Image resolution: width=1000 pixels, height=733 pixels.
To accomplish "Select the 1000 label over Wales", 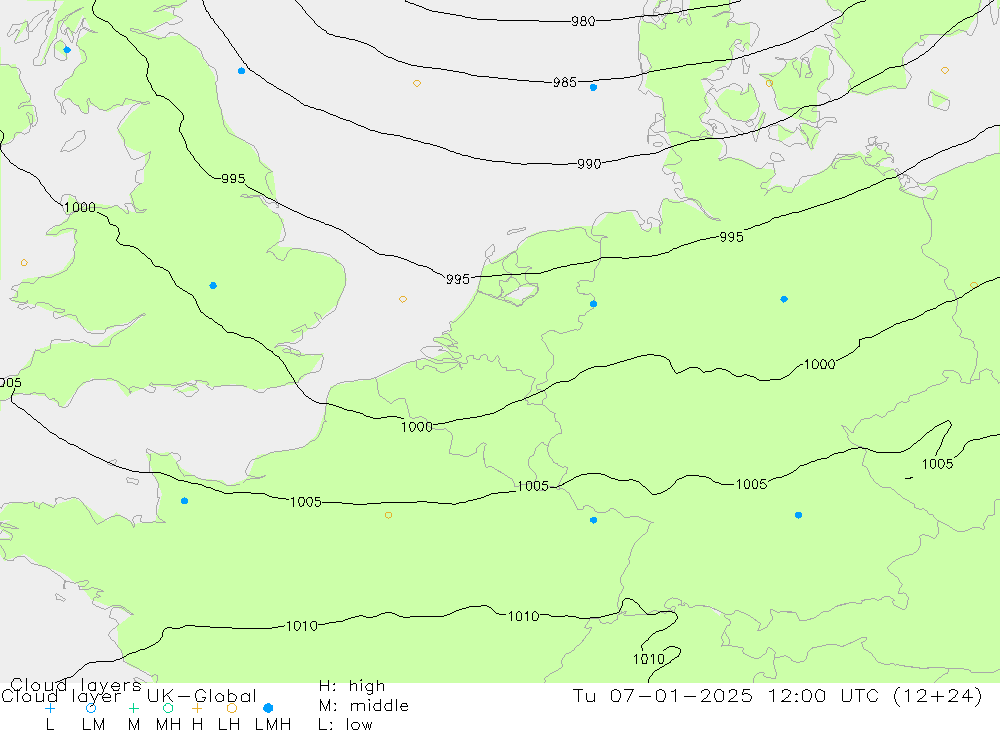I will (80, 208).
